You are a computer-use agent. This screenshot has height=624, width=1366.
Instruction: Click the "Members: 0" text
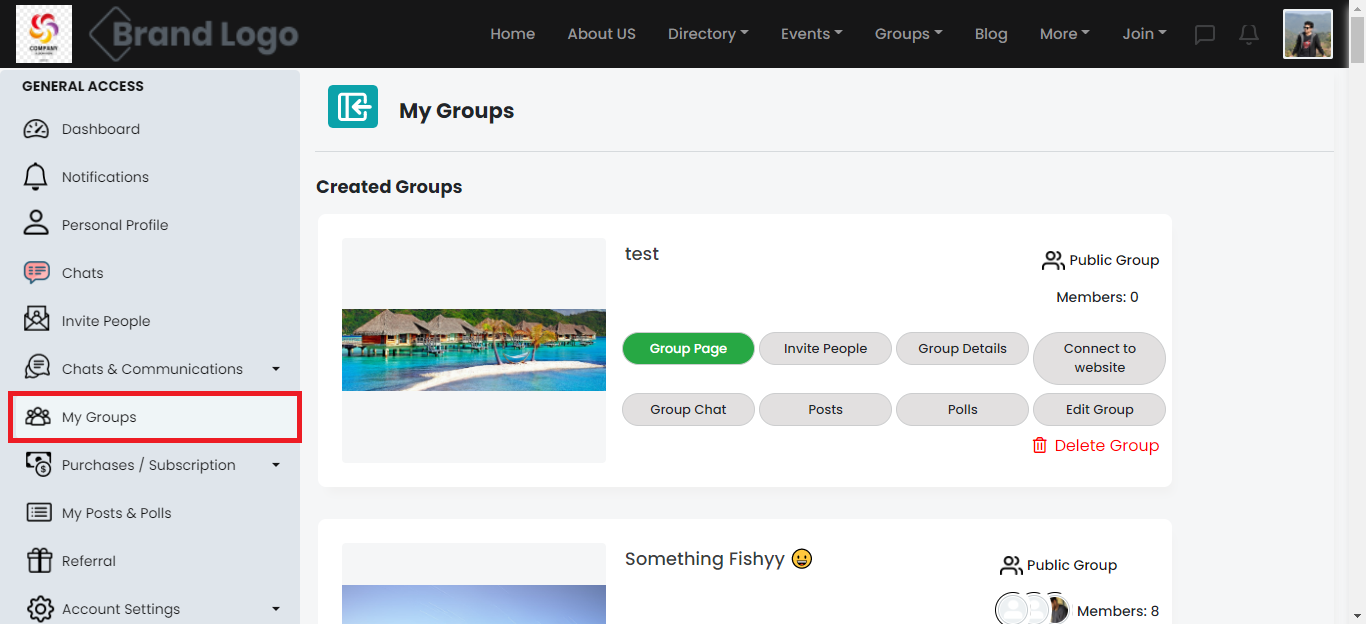click(x=1097, y=297)
